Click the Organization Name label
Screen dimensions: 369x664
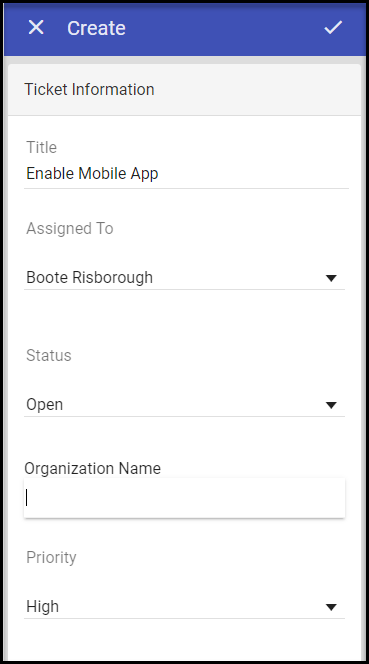[x=93, y=468]
